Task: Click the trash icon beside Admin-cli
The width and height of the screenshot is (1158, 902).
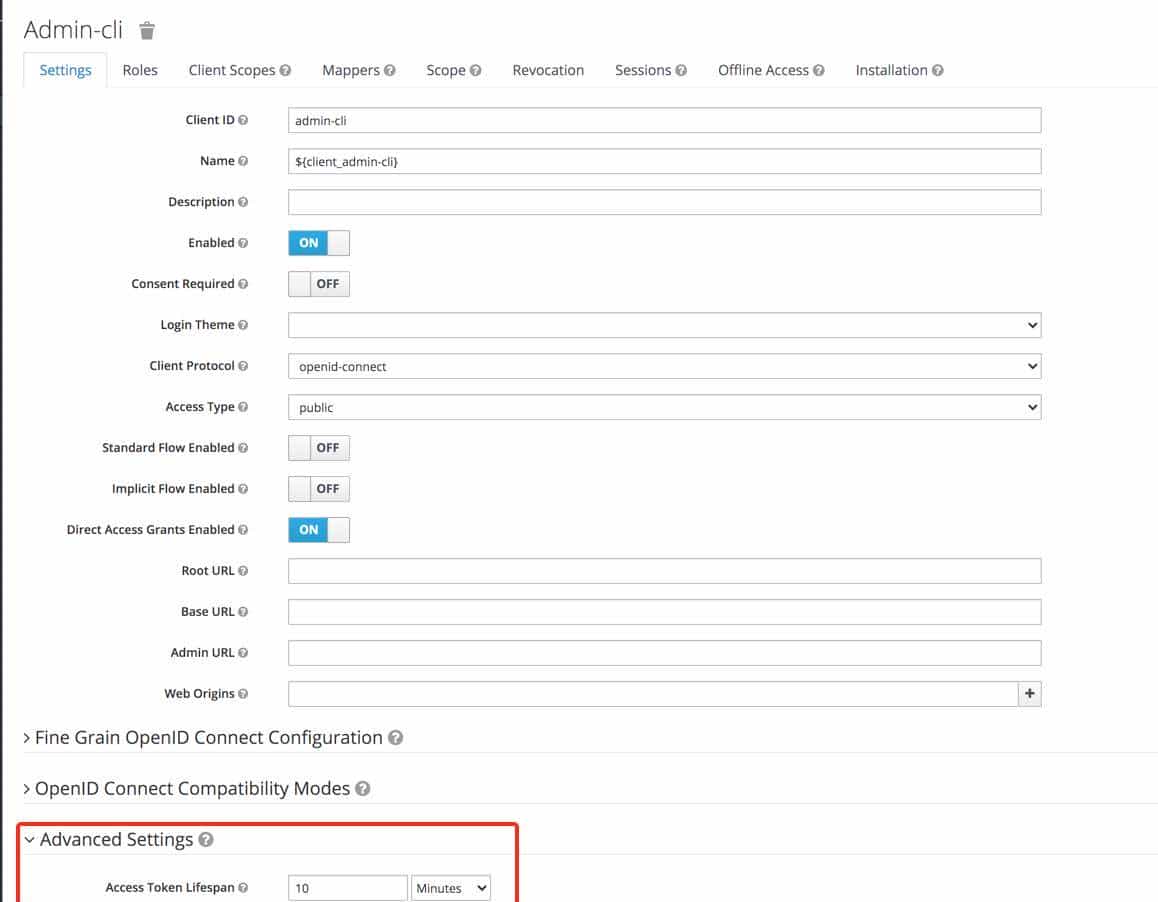Action: (147, 31)
